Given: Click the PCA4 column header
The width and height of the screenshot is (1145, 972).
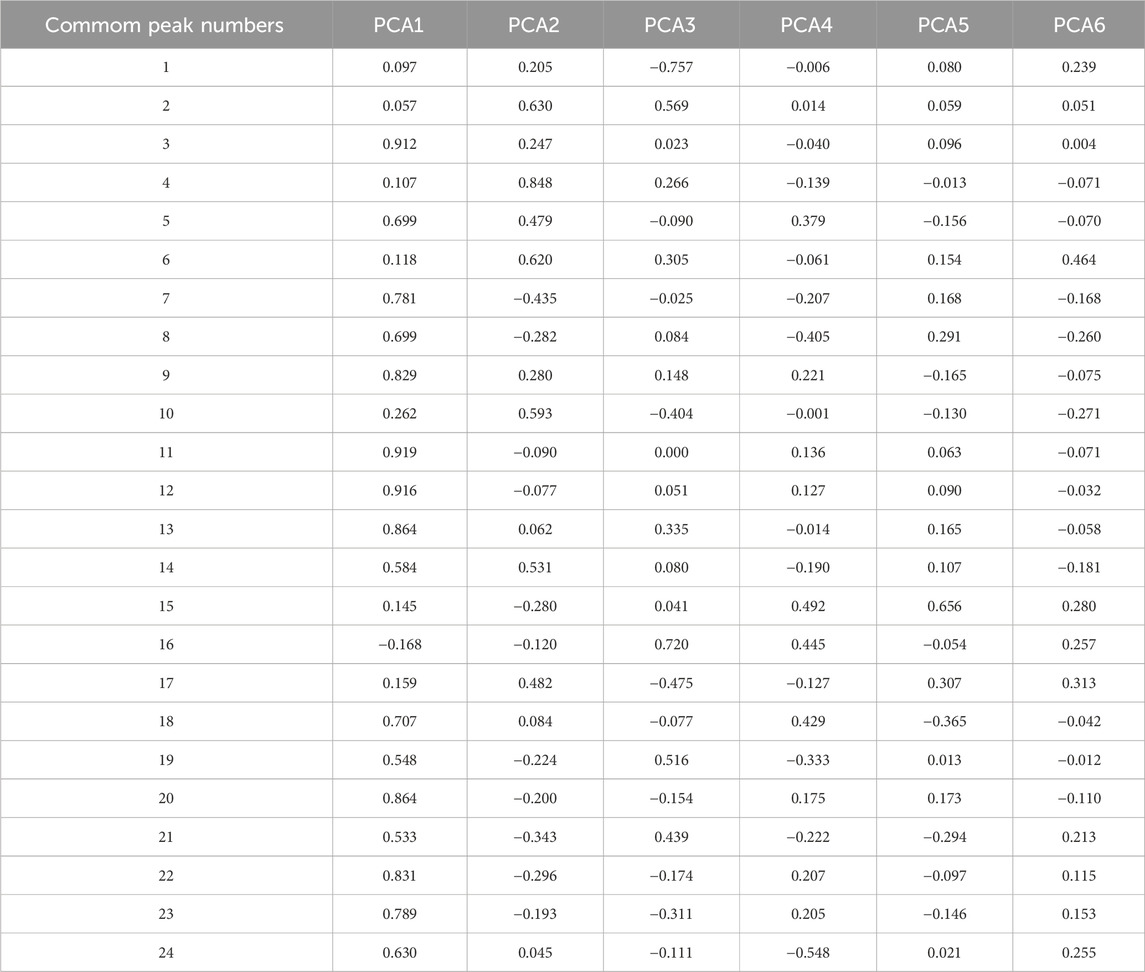Looking at the screenshot, I should (808, 24).
